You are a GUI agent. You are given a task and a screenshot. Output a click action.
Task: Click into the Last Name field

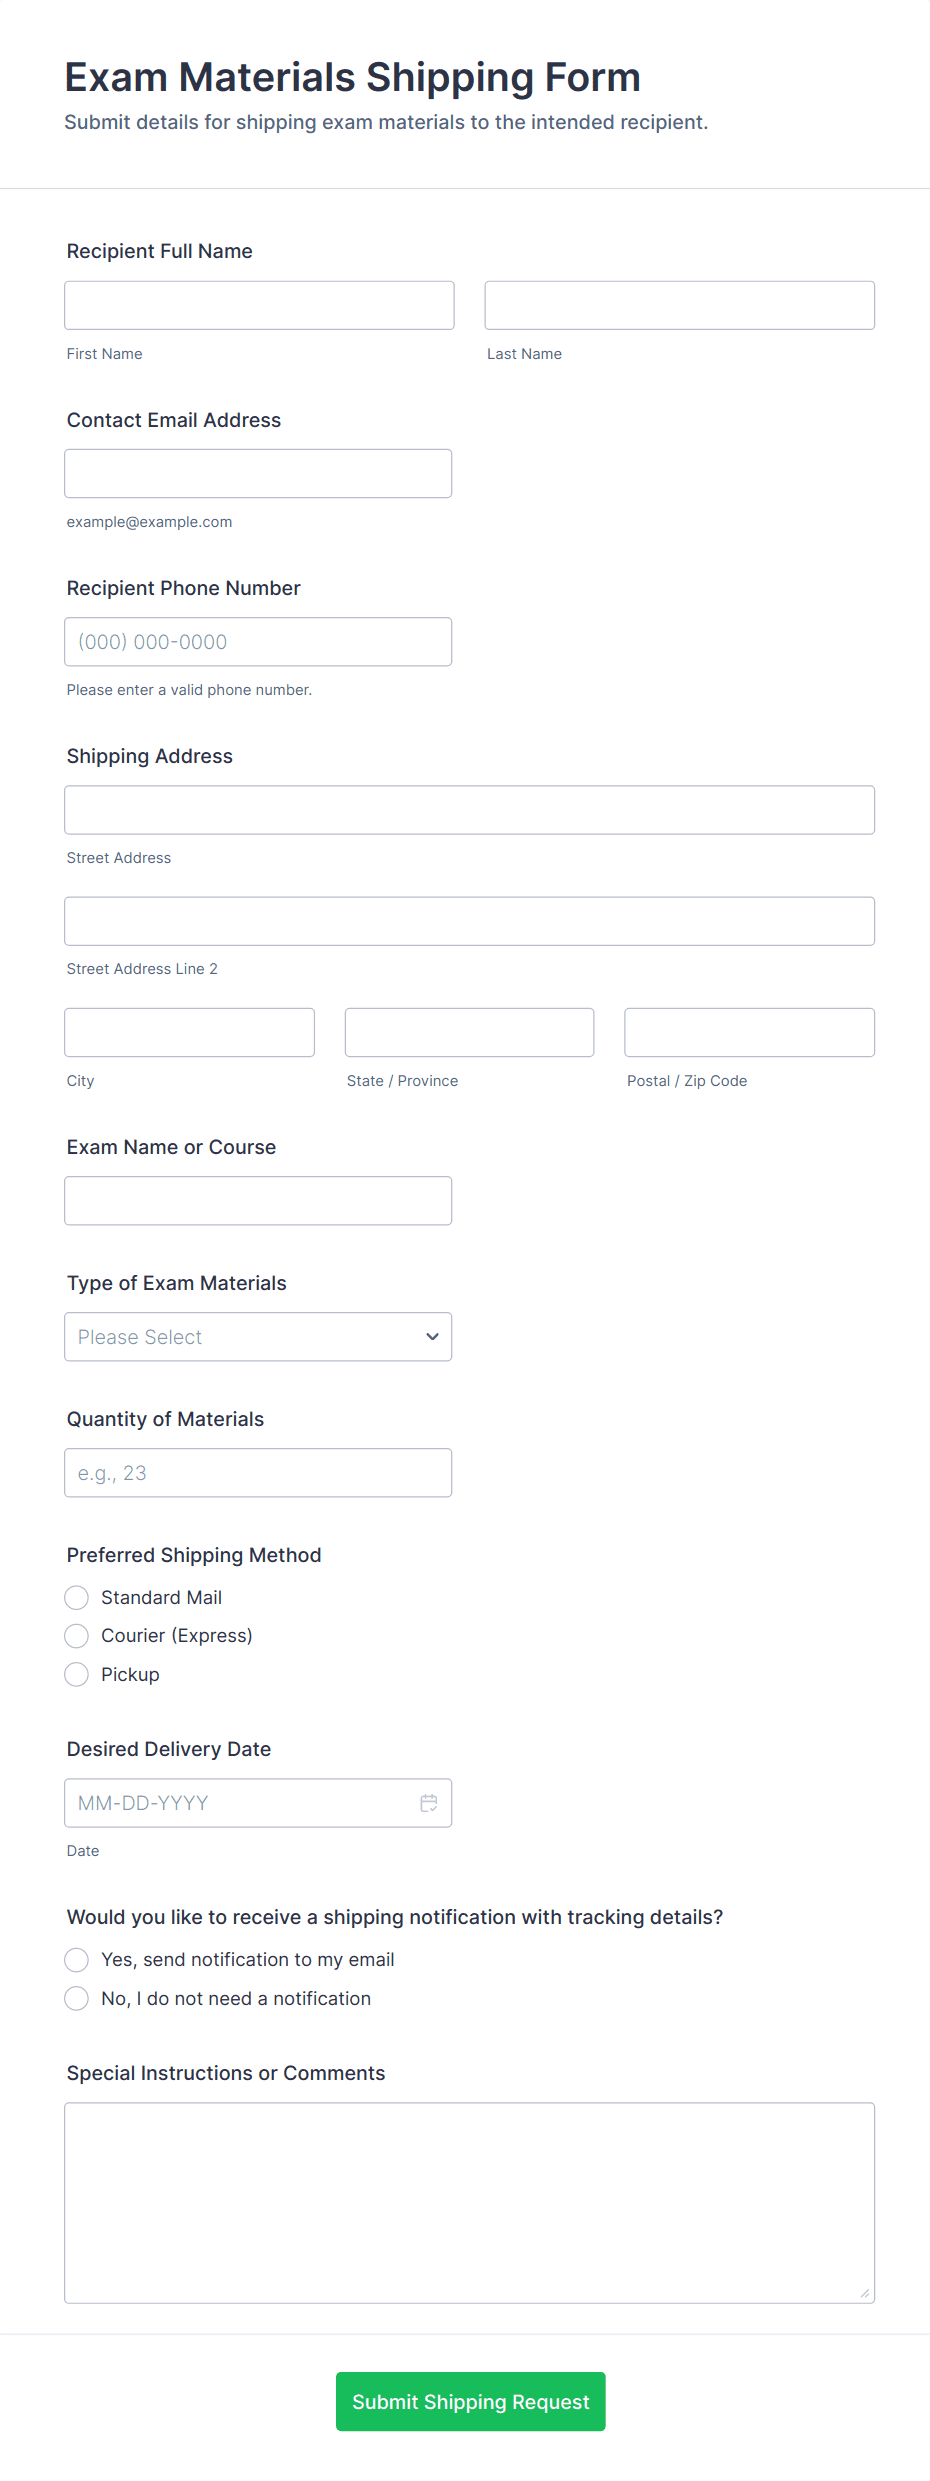[x=679, y=305]
